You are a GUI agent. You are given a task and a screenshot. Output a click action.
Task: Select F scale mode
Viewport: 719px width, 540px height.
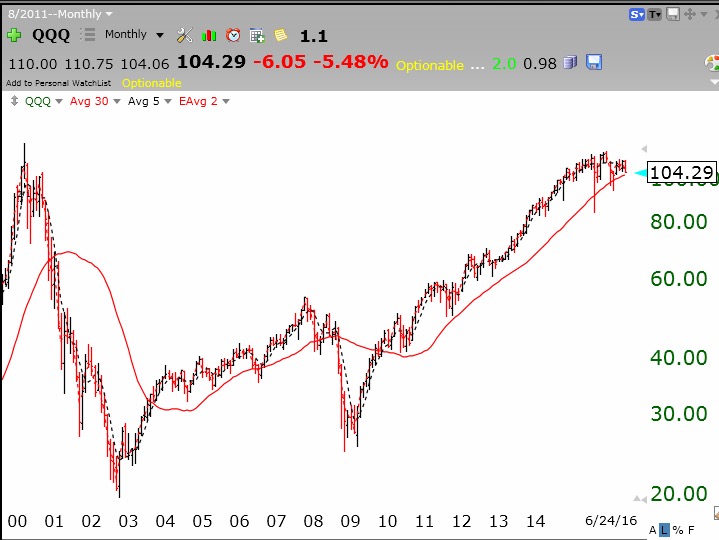691,530
